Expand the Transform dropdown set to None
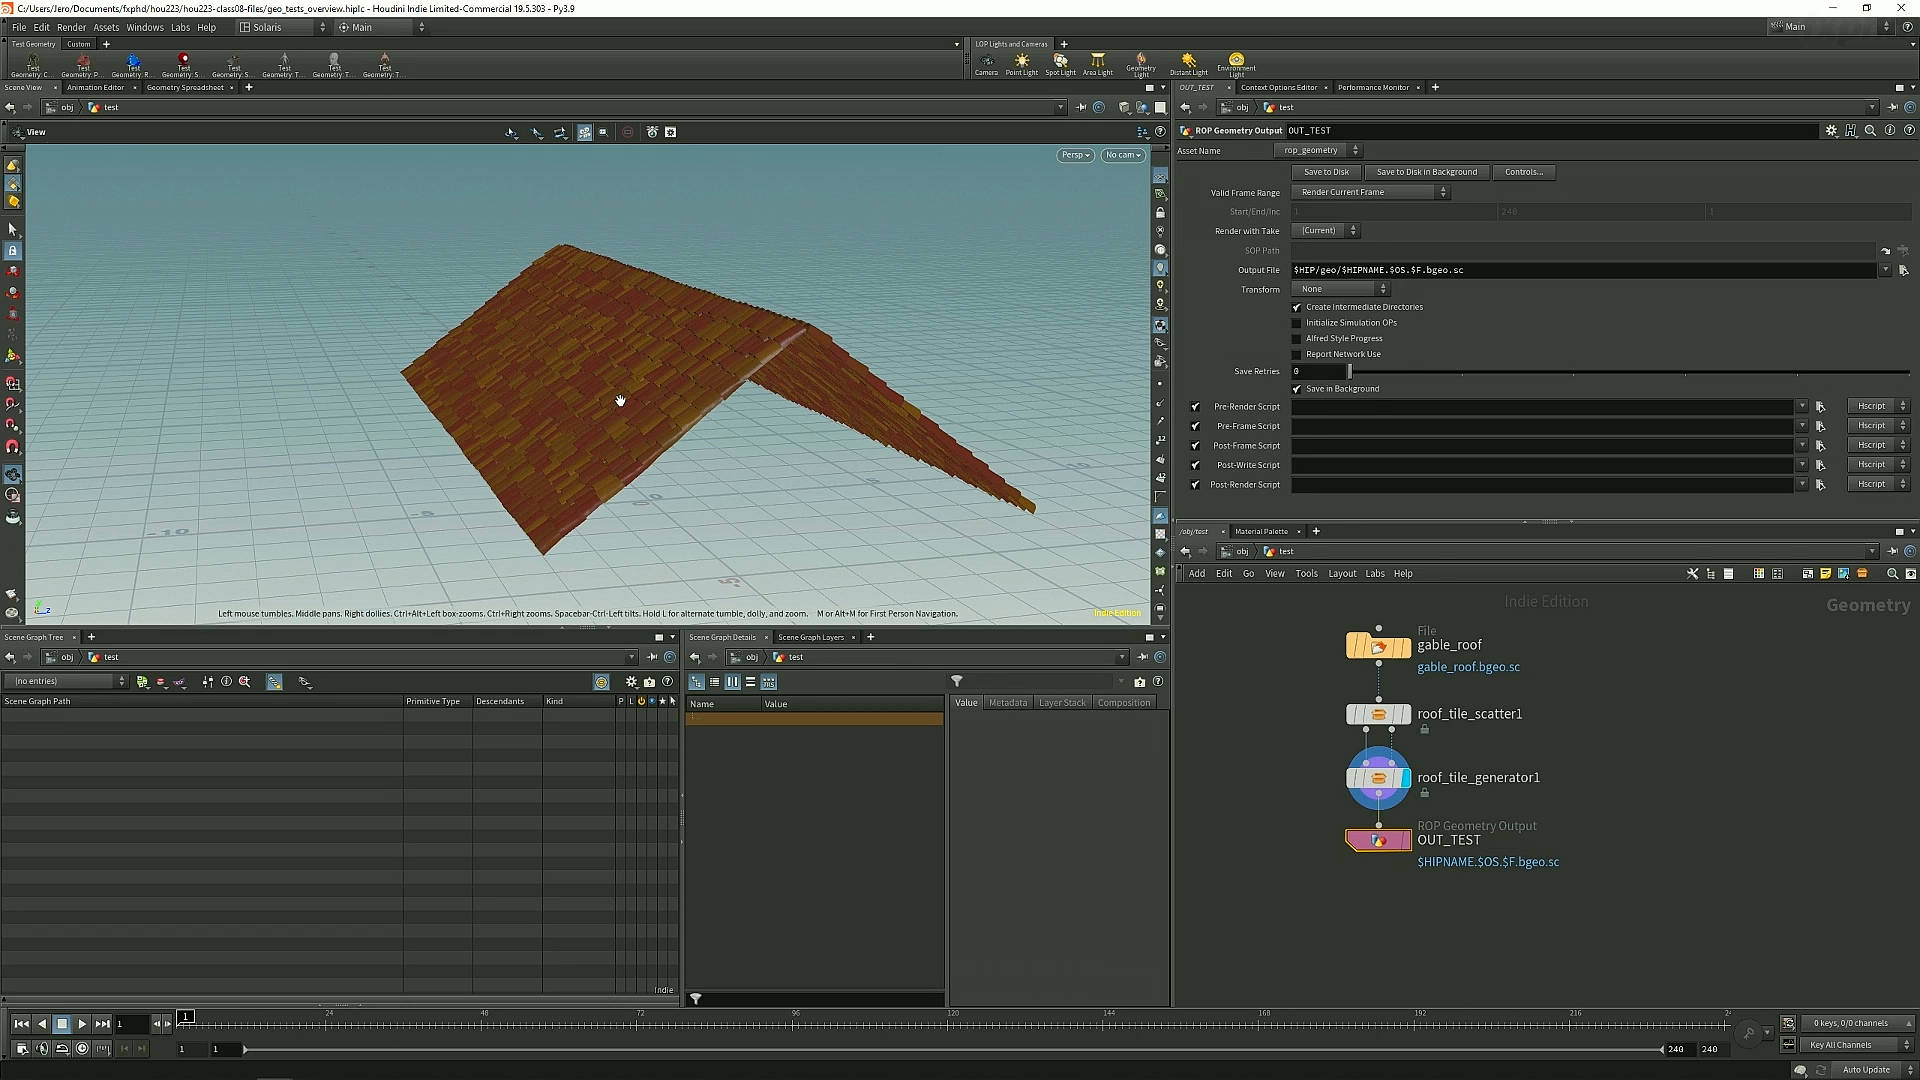The width and height of the screenshot is (1920, 1080). point(1340,289)
